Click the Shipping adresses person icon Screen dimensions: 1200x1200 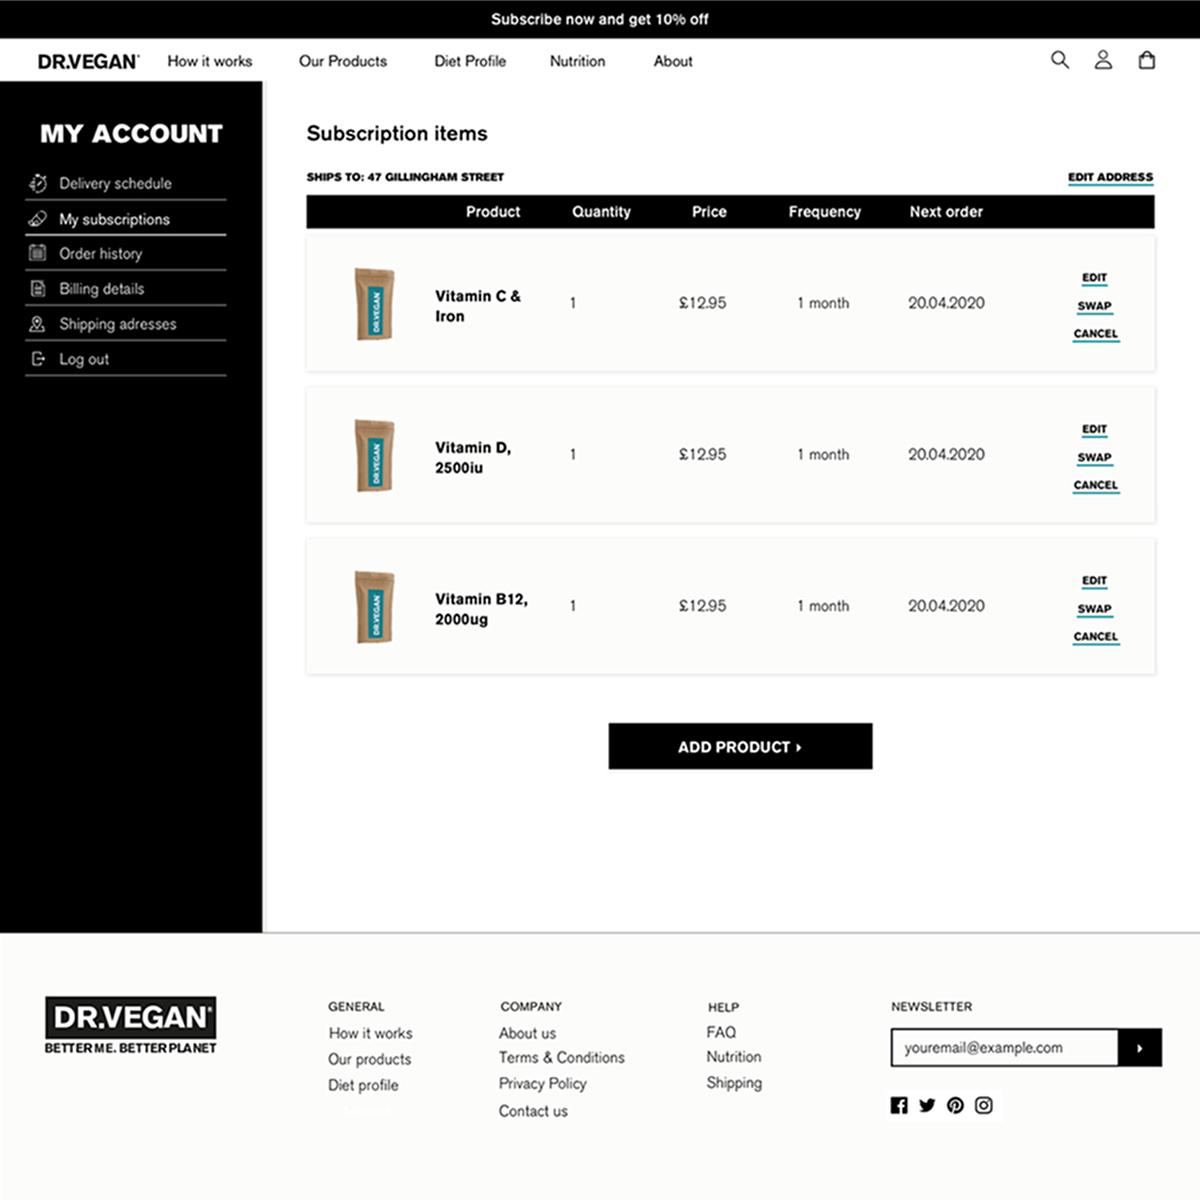coord(38,324)
